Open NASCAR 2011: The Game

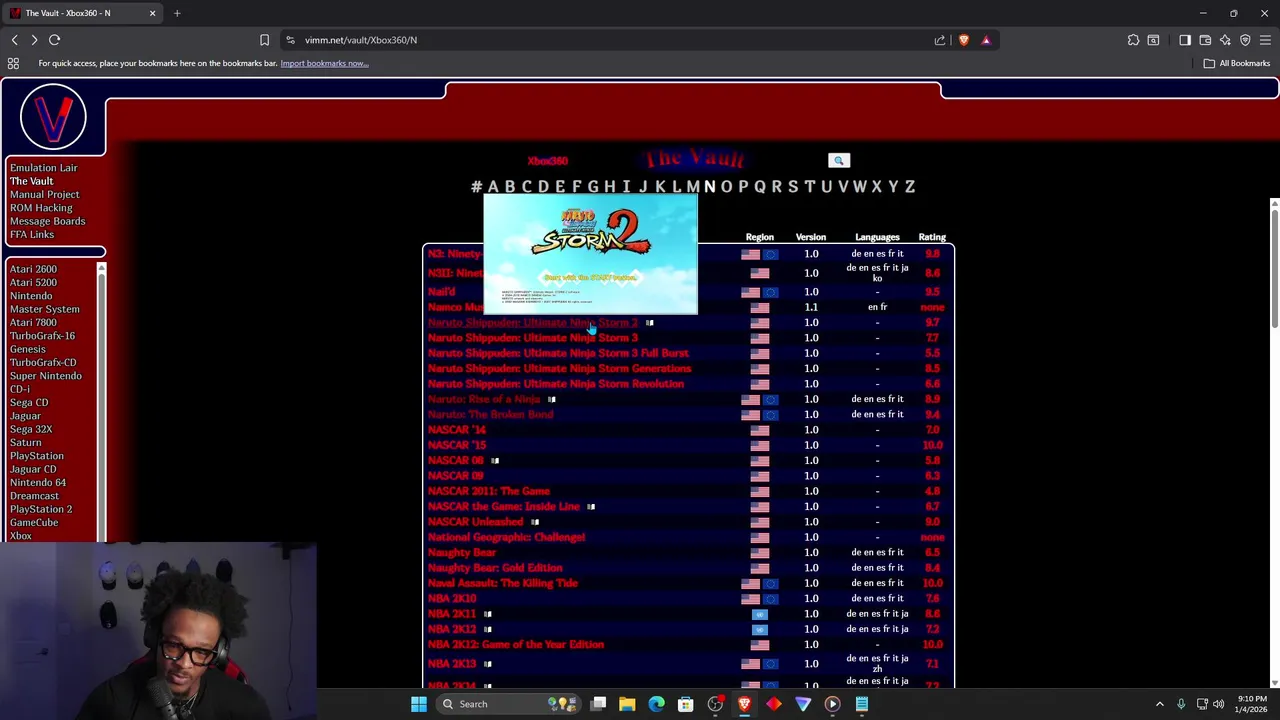click(489, 491)
